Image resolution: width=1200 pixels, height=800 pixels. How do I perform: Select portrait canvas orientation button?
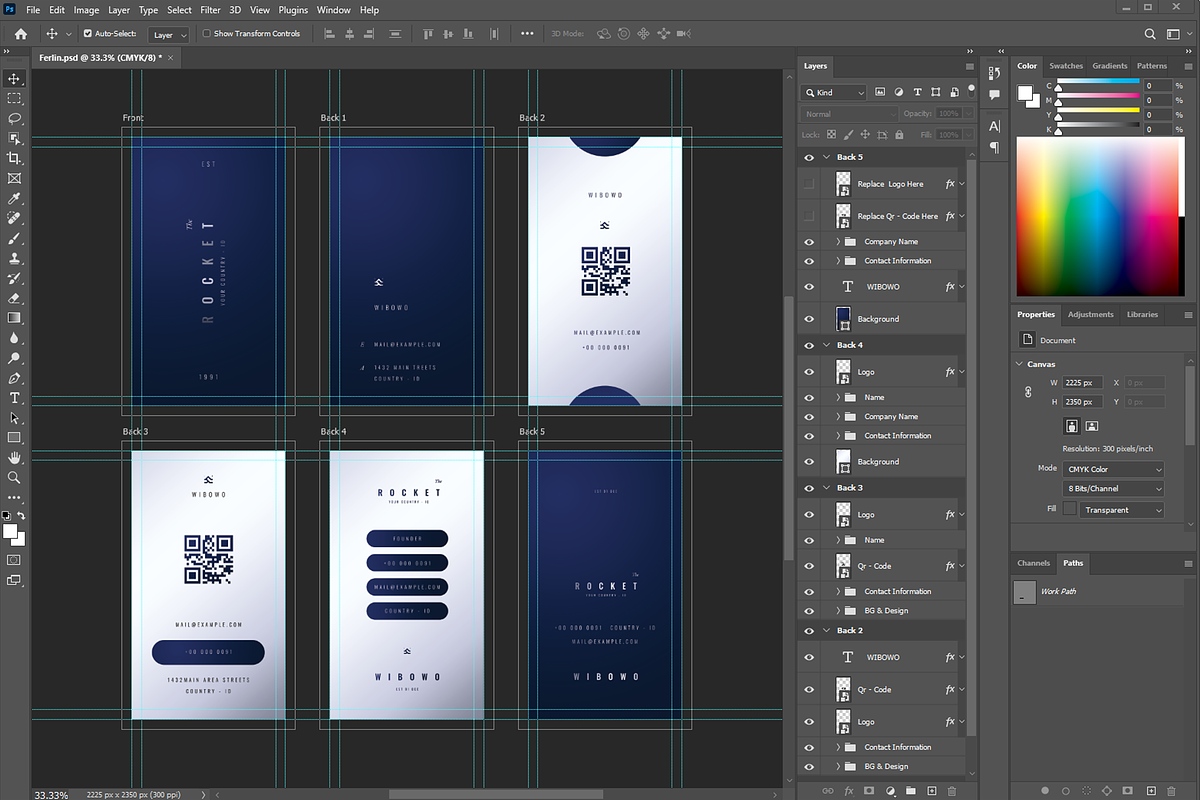1071,425
